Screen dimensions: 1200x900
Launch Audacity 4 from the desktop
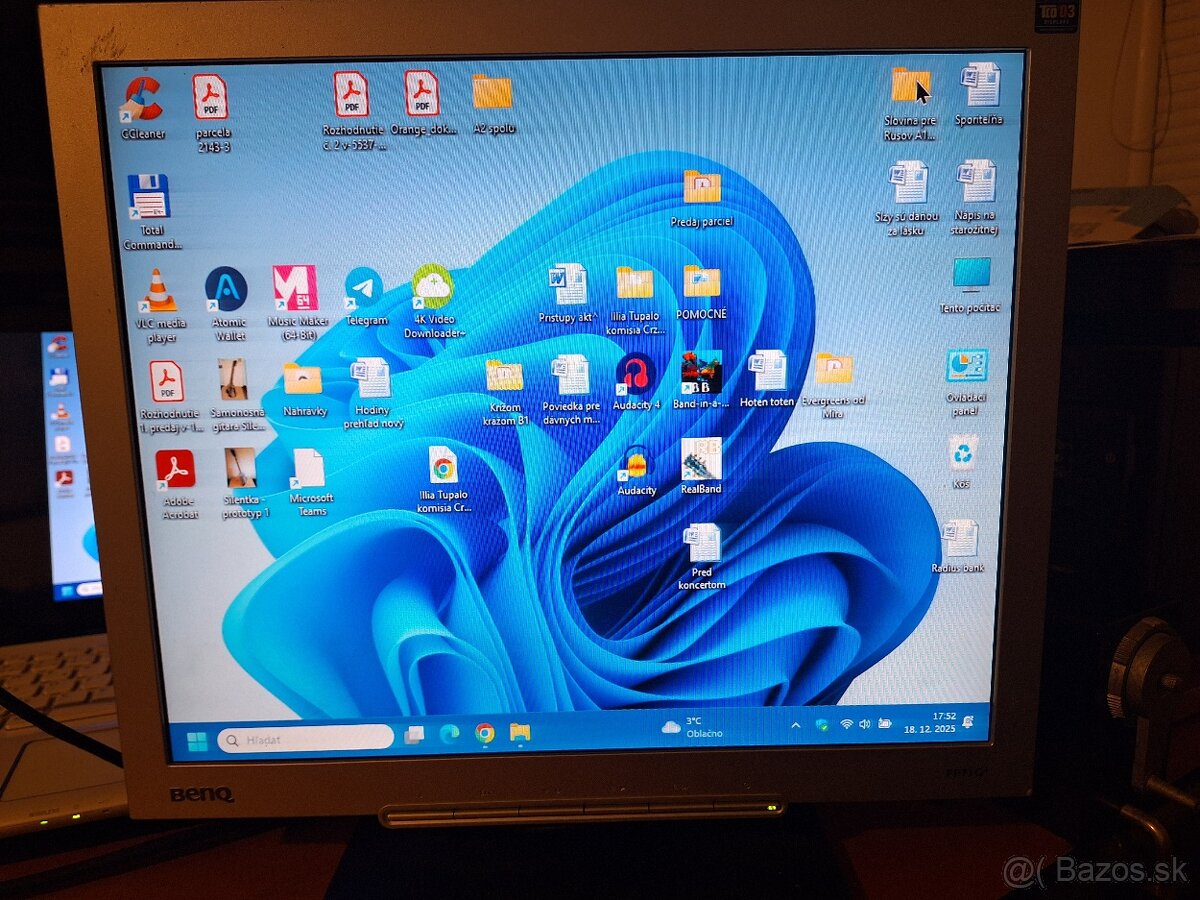click(x=636, y=375)
